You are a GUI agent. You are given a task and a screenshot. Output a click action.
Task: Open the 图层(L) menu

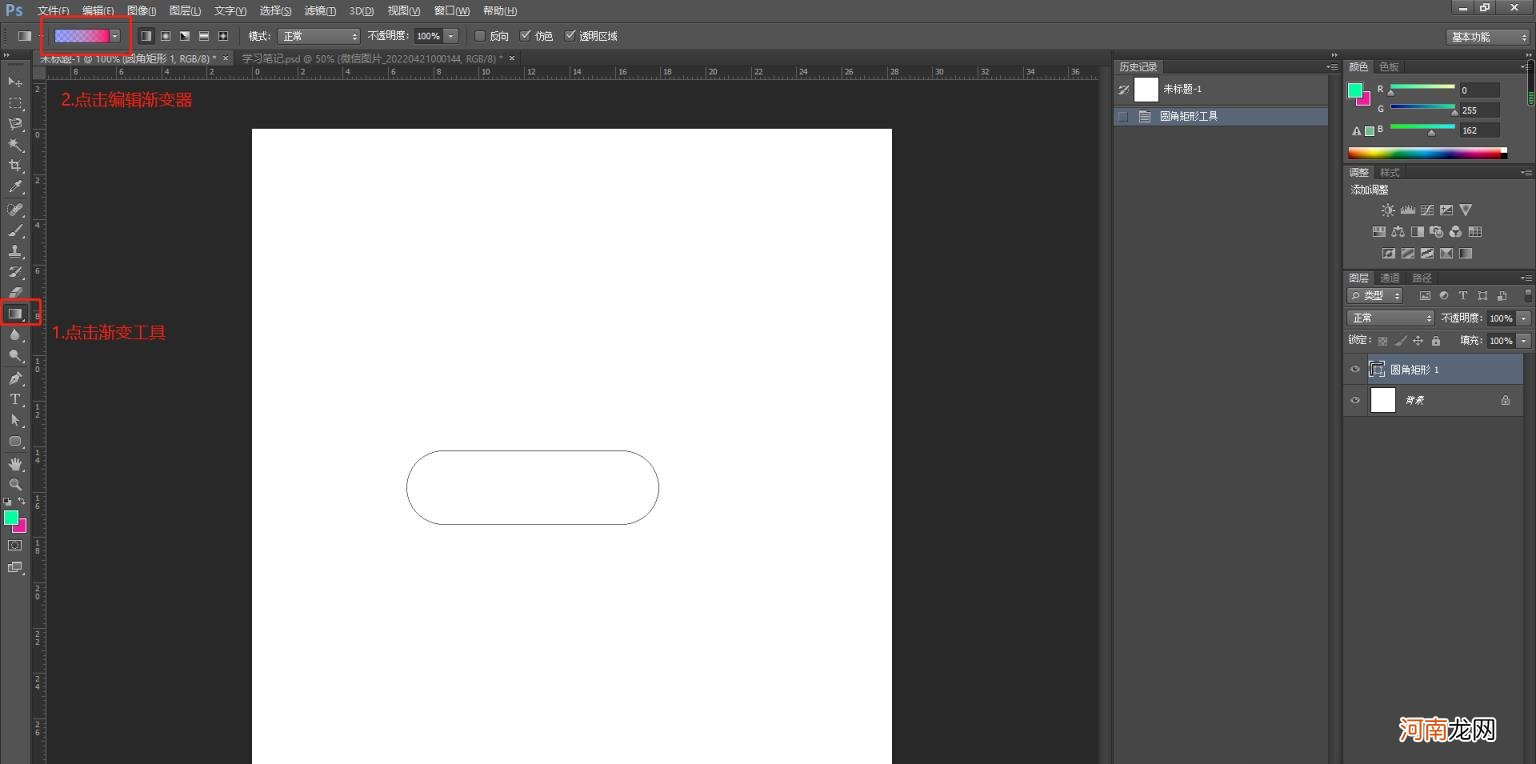185,11
